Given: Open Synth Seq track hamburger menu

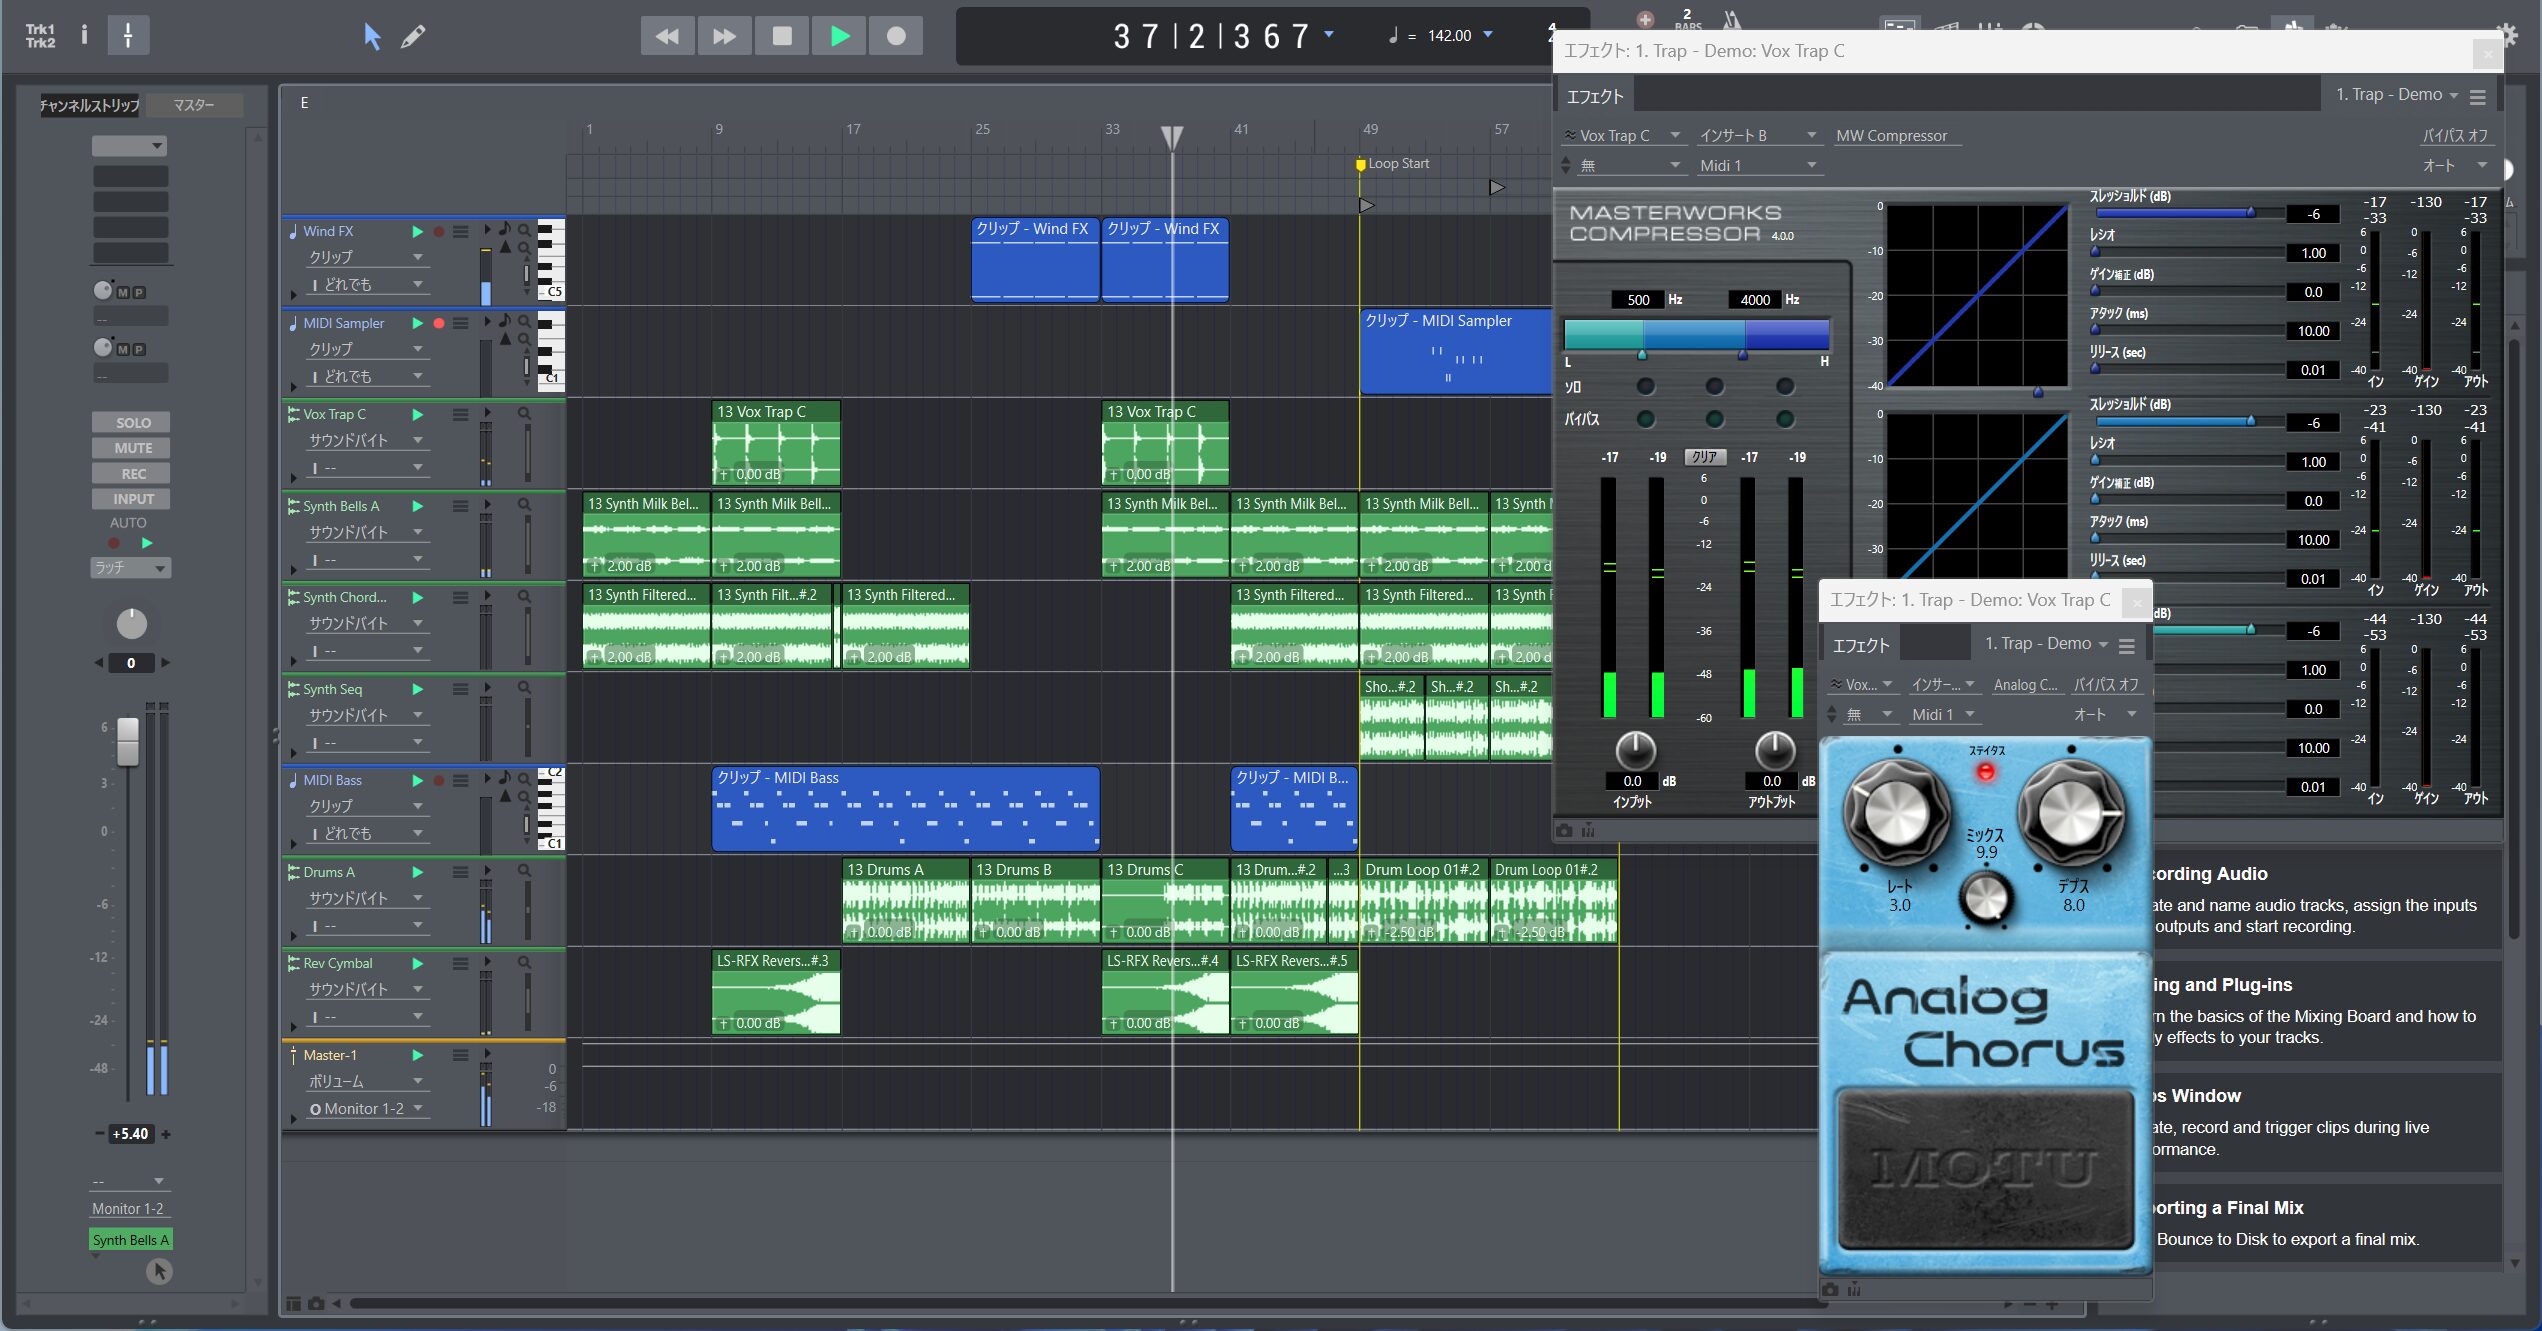Looking at the screenshot, I should click(x=461, y=688).
